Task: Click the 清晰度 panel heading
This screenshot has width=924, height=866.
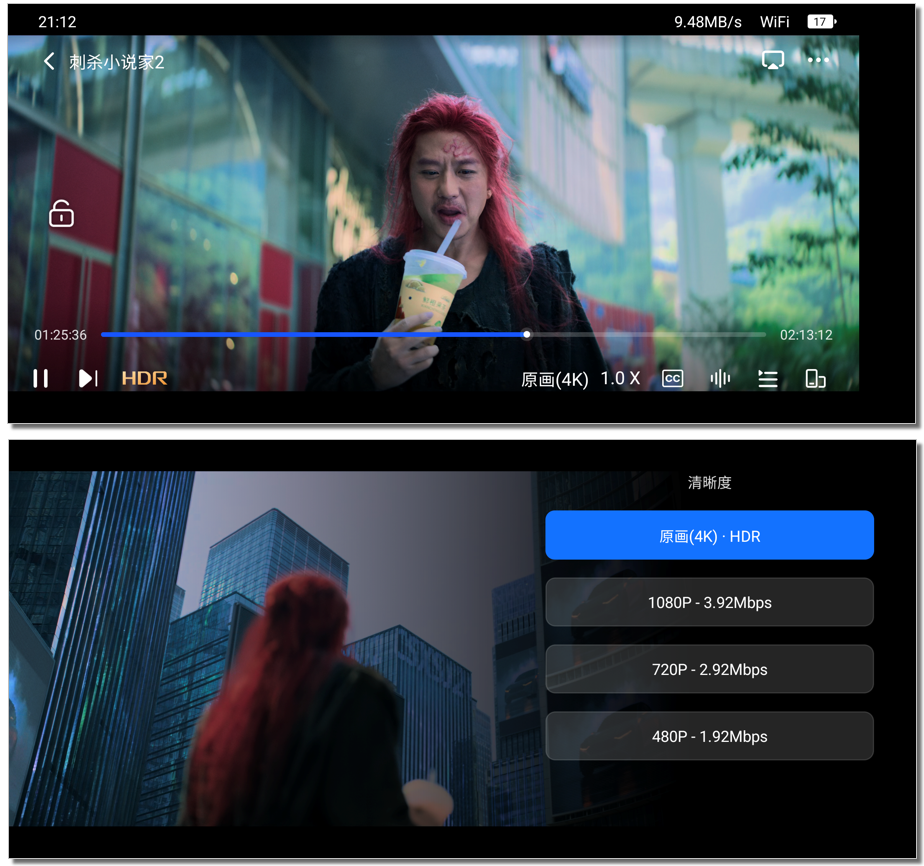Action: point(710,482)
